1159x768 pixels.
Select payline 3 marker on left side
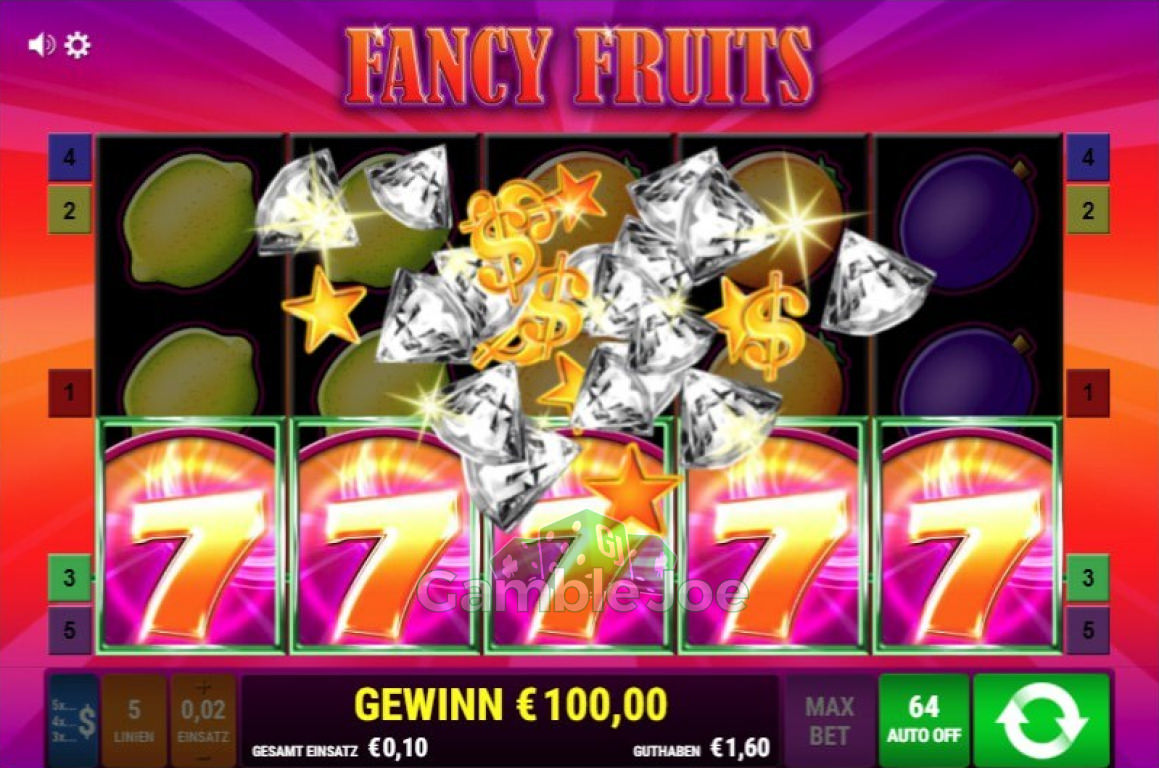[69, 577]
